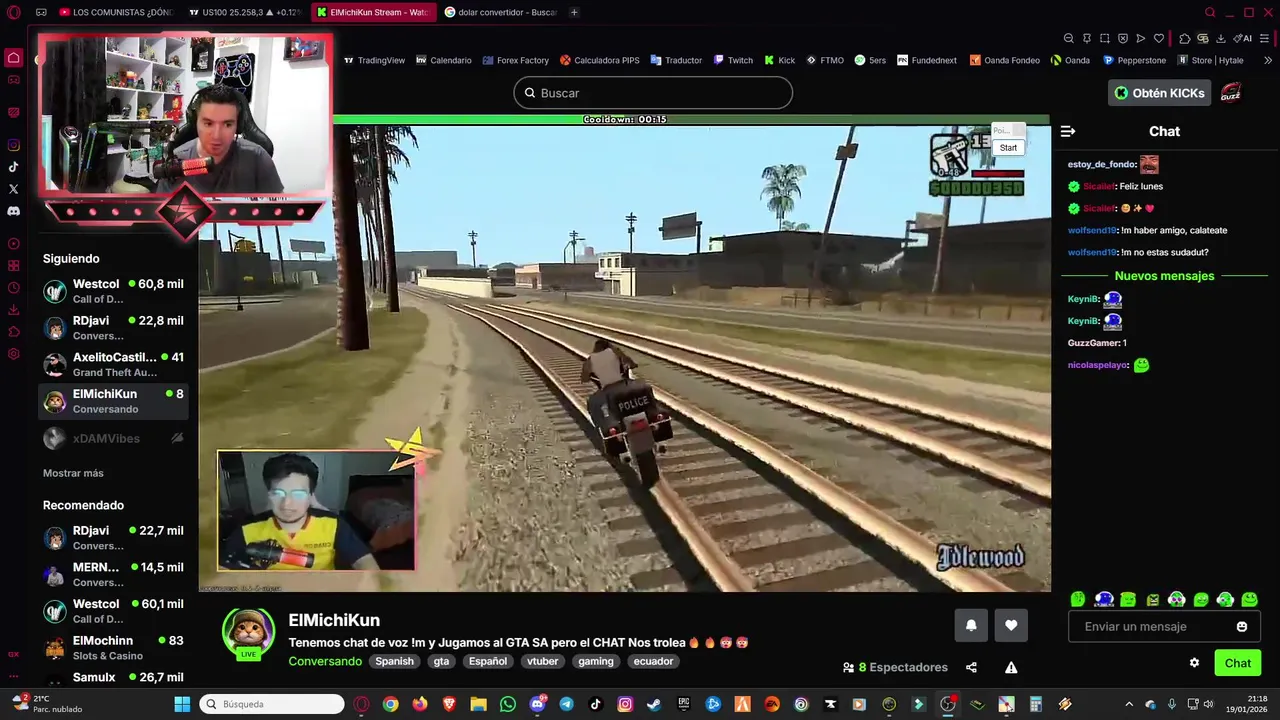Open the Pepperstone bookmark
This screenshot has width=1280, height=720.
tap(1134, 60)
